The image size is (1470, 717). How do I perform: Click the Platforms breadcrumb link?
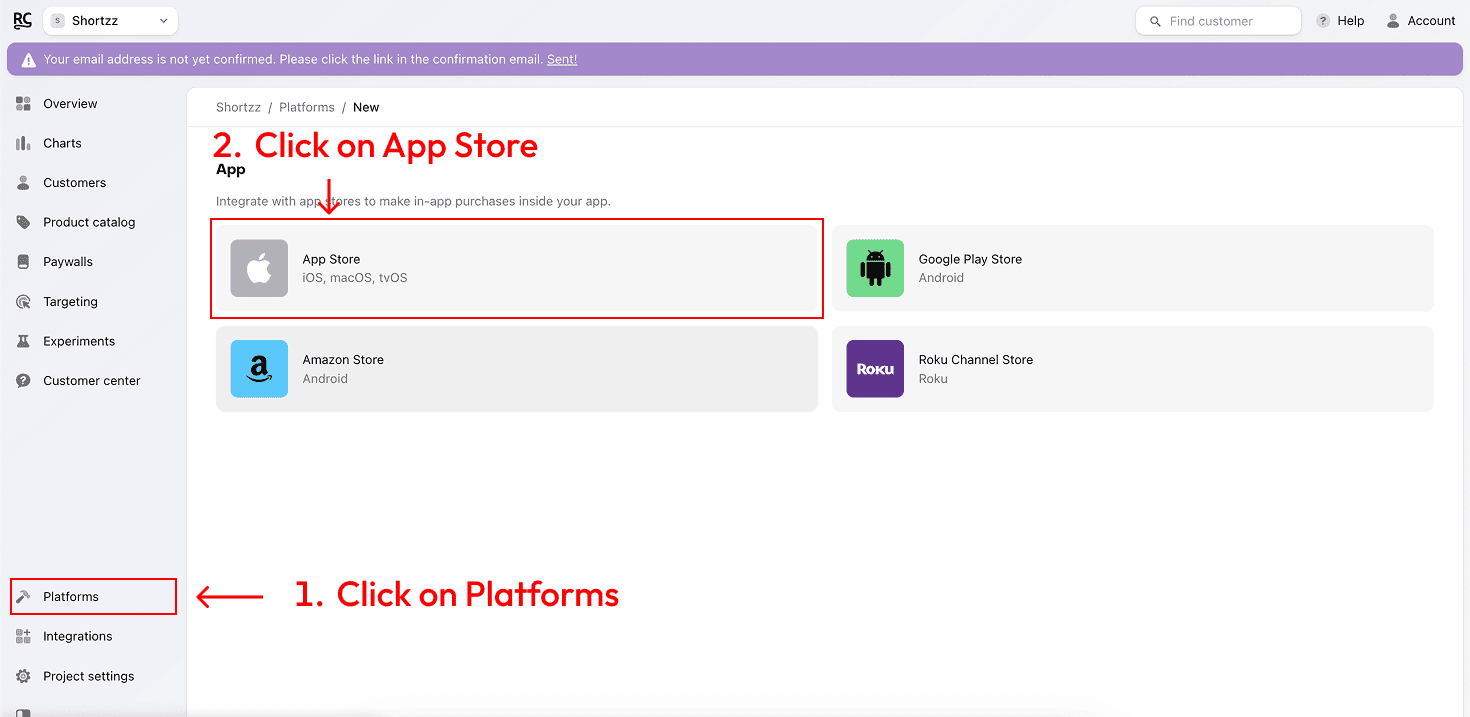click(x=306, y=107)
